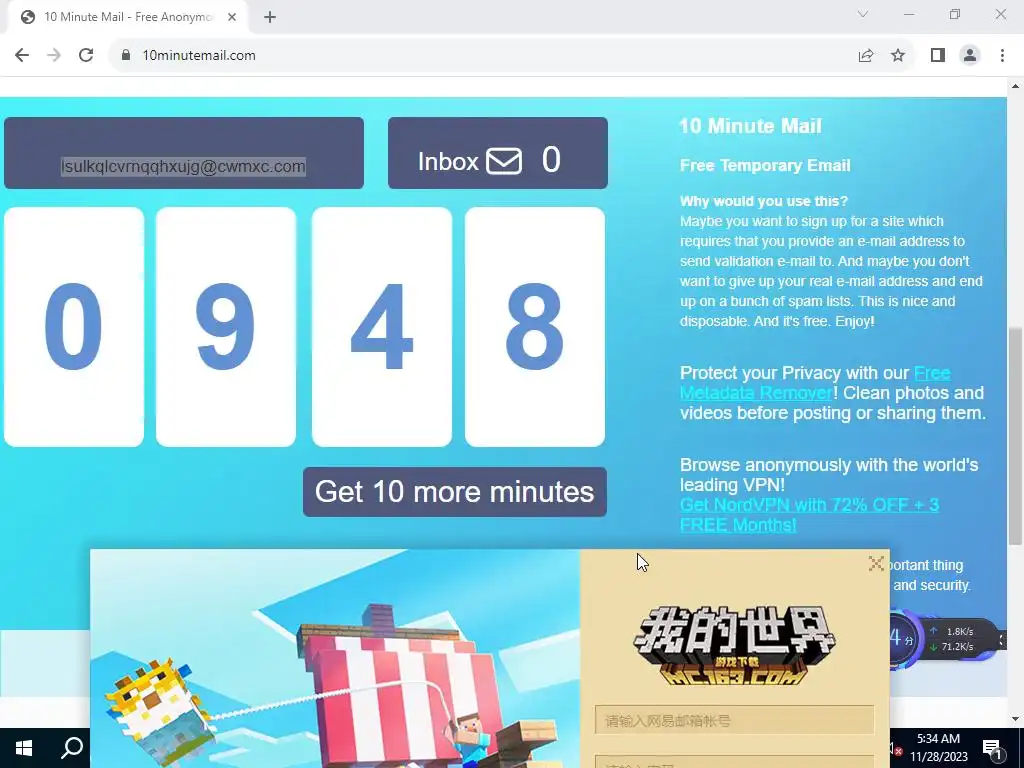The height and width of the screenshot is (768, 1024).
Task: Click the inbox count 0
Action: pos(551,160)
